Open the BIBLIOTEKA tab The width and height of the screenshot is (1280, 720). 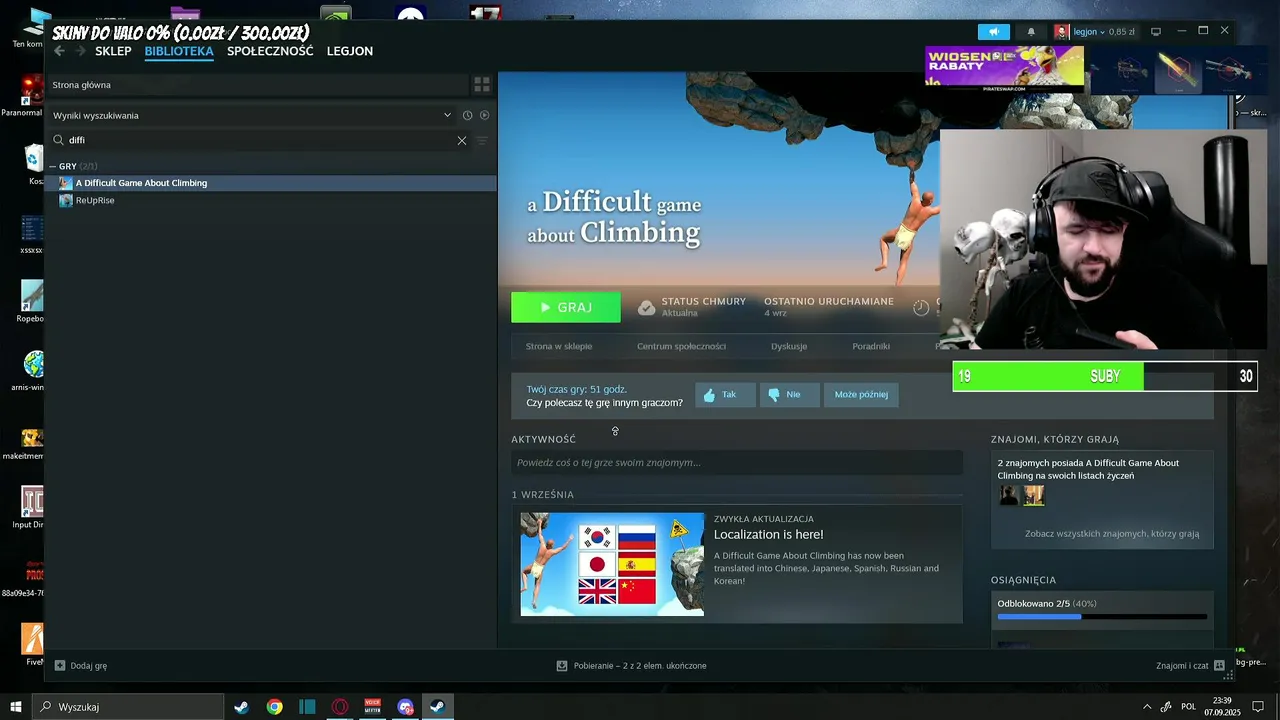pyautogui.click(x=179, y=51)
